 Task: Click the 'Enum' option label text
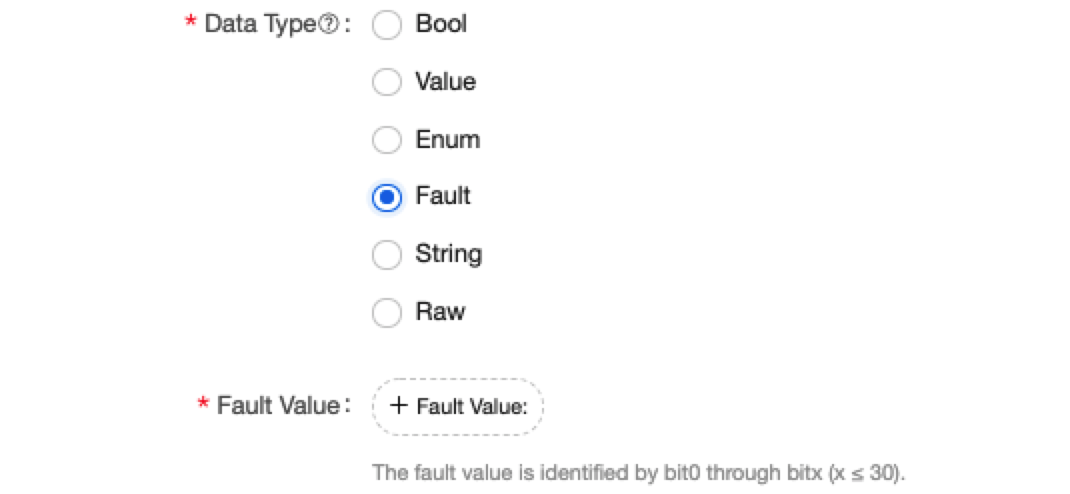point(447,140)
